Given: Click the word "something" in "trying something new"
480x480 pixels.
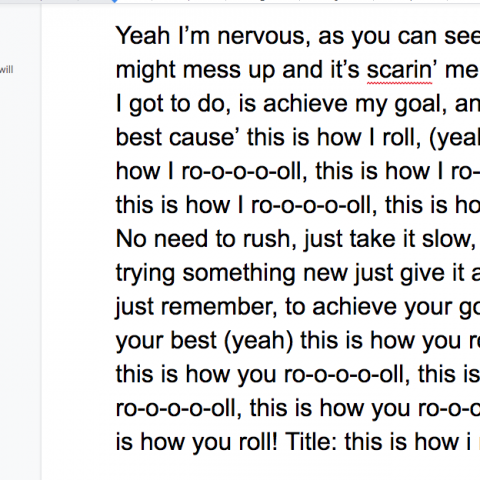Looking at the screenshot, I should 239,274.
